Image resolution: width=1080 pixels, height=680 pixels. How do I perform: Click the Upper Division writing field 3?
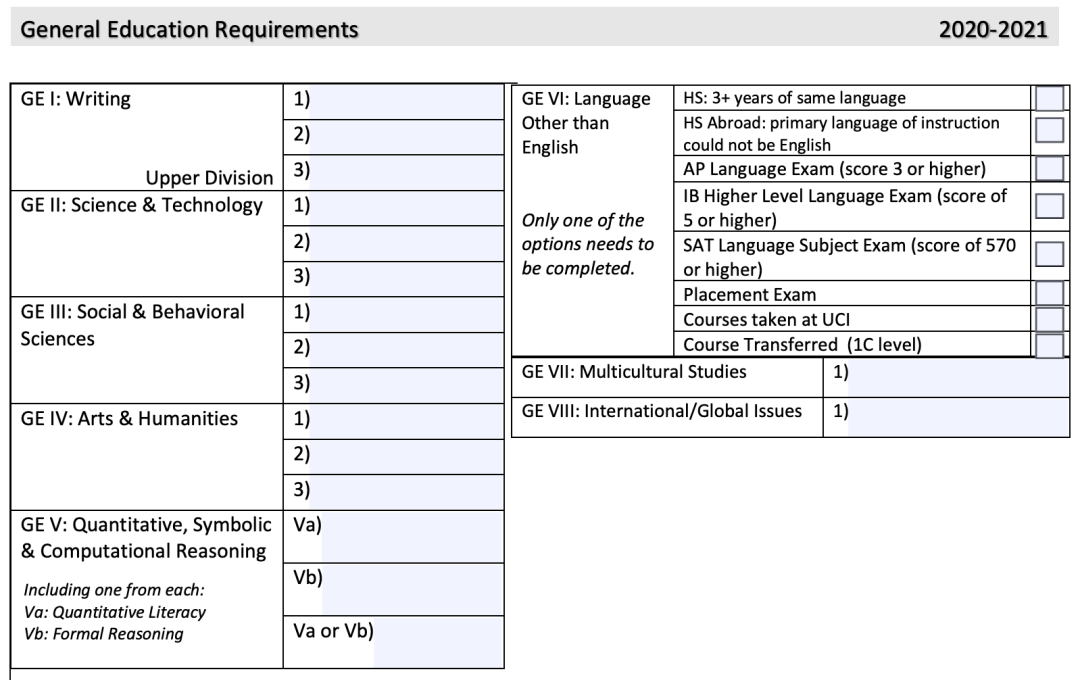(412, 171)
